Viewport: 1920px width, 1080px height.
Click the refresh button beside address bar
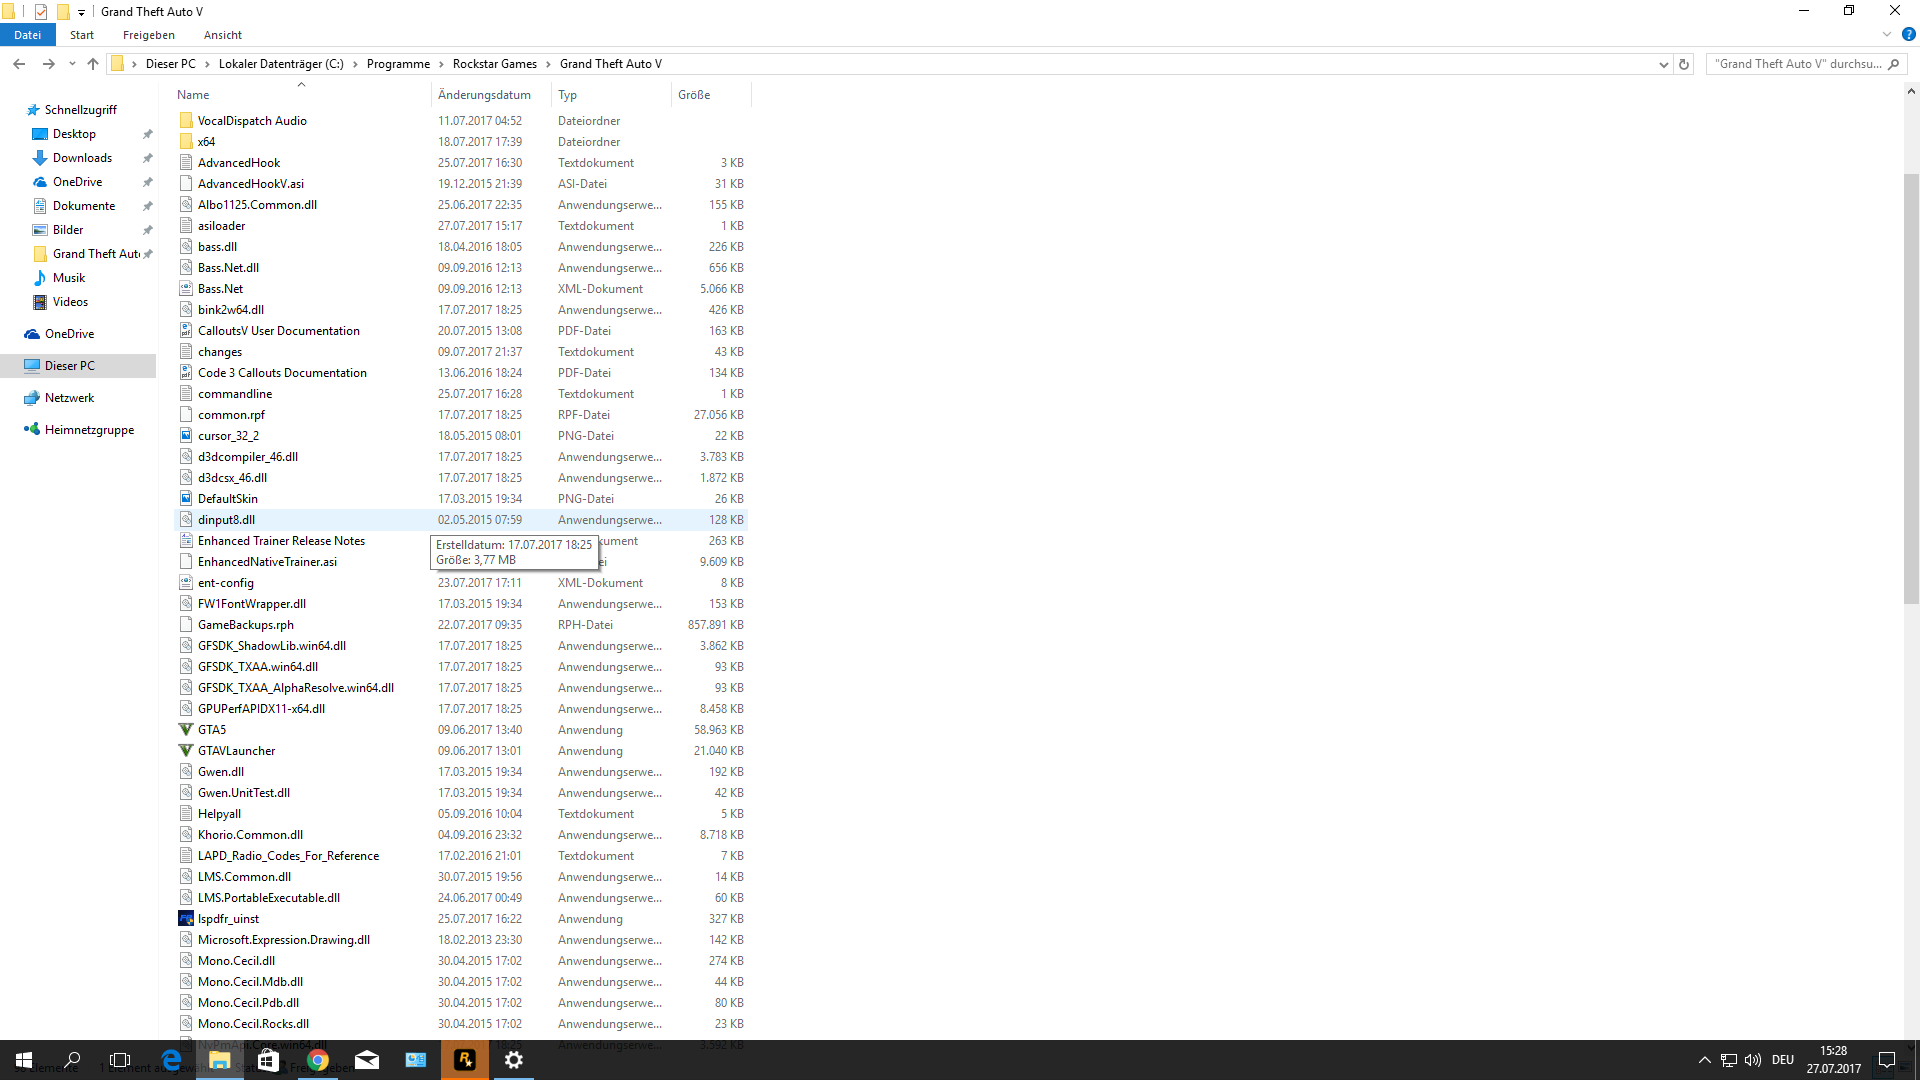pos(1684,64)
